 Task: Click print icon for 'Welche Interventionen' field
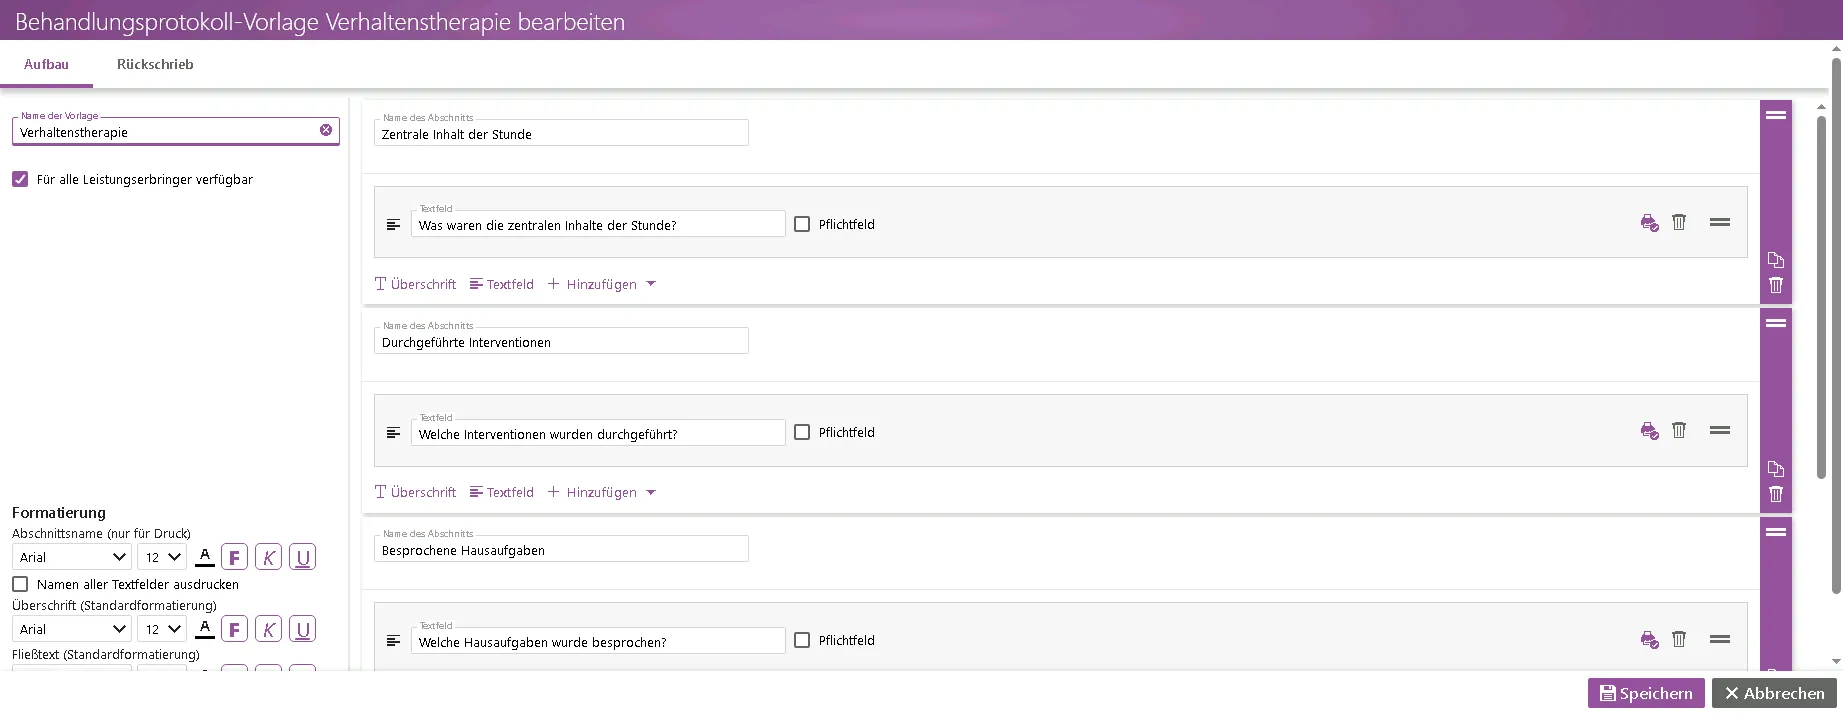(x=1649, y=431)
